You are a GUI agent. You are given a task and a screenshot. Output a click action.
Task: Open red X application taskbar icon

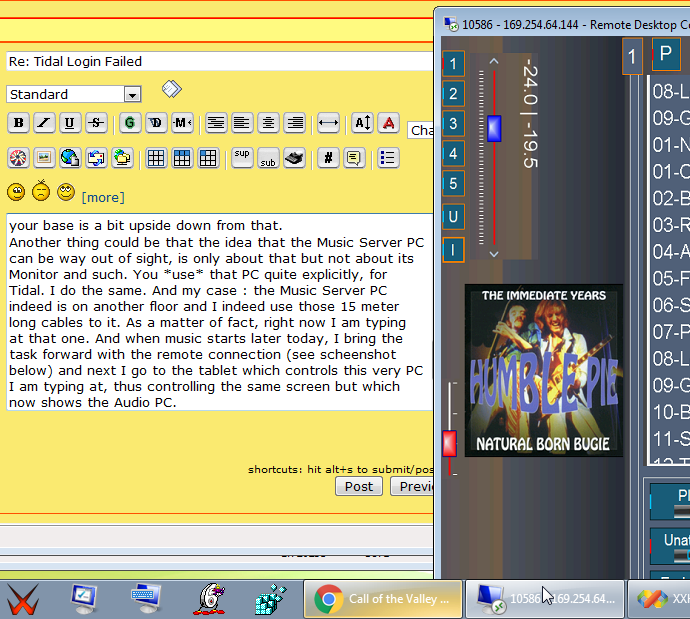tap(22, 599)
